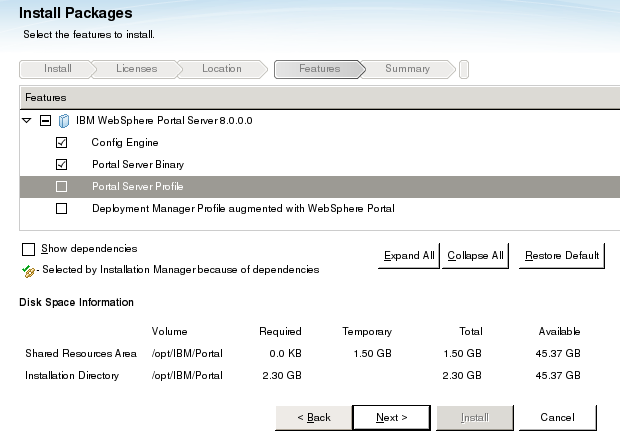The image size is (620, 439).
Task: Proceed with the Next button
Action: (x=391, y=418)
